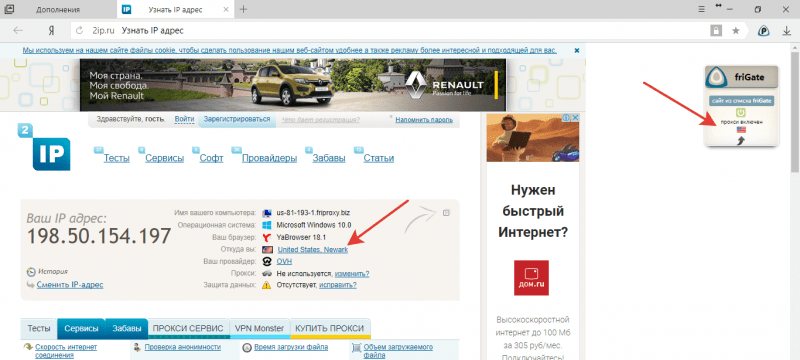Bookmark page with the star icon
The height and width of the screenshot is (360, 800).
[736, 31]
